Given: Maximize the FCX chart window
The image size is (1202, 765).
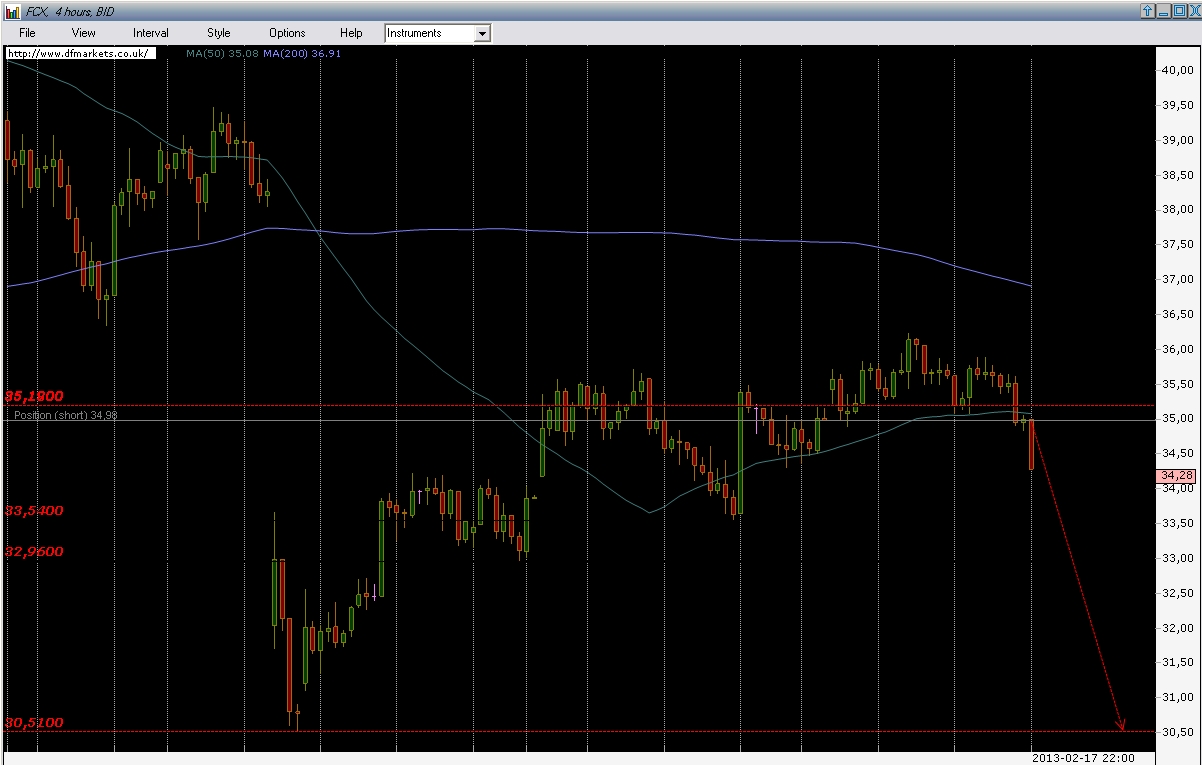Looking at the screenshot, I should [1178, 10].
